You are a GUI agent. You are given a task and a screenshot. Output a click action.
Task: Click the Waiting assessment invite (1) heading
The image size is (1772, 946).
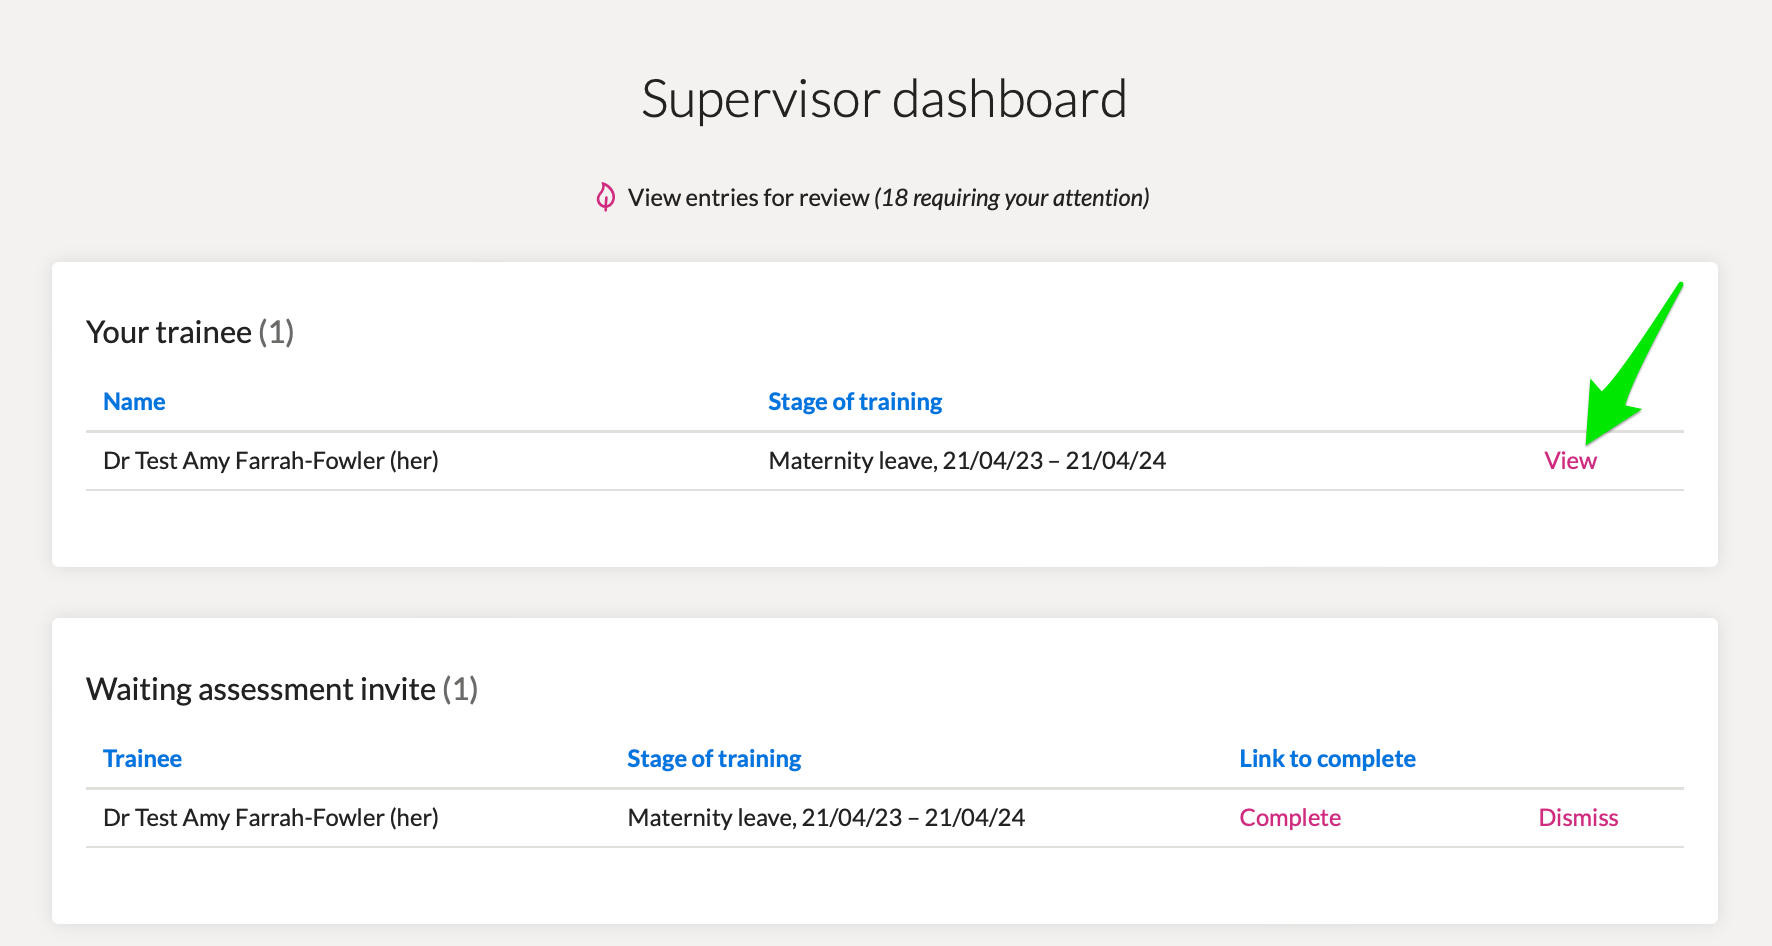point(282,689)
